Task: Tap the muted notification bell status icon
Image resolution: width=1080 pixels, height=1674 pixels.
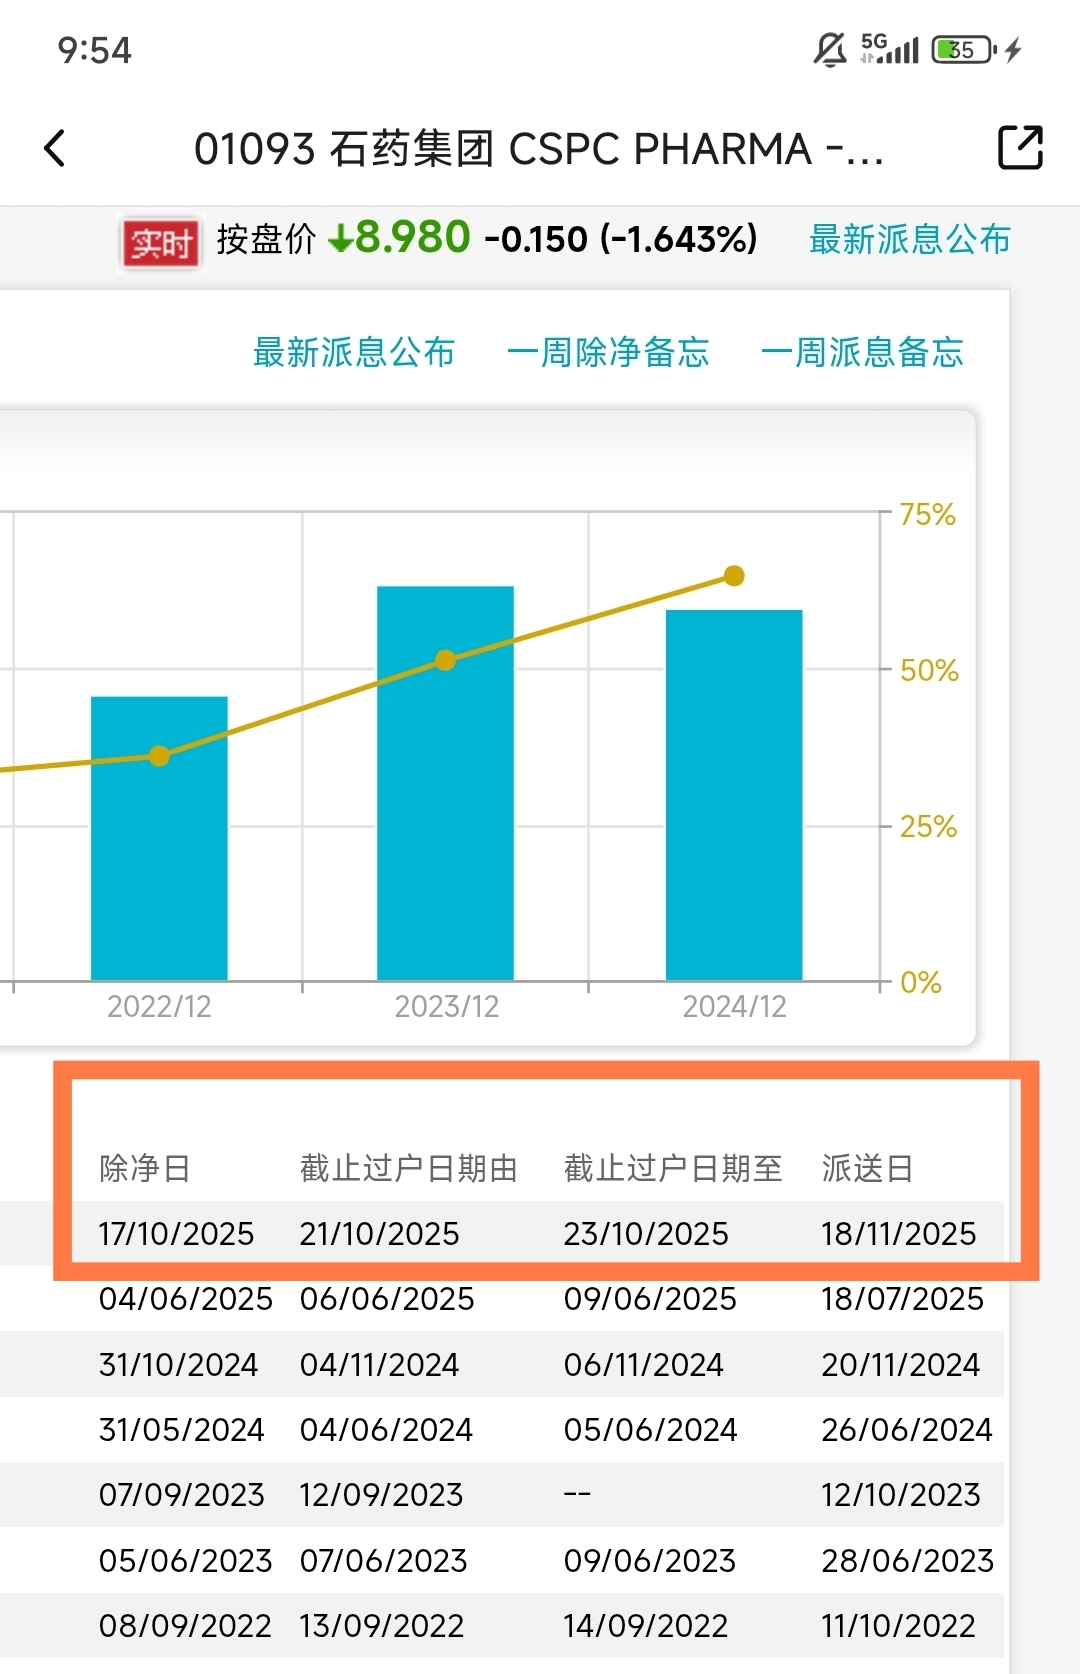Action: [x=830, y=49]
